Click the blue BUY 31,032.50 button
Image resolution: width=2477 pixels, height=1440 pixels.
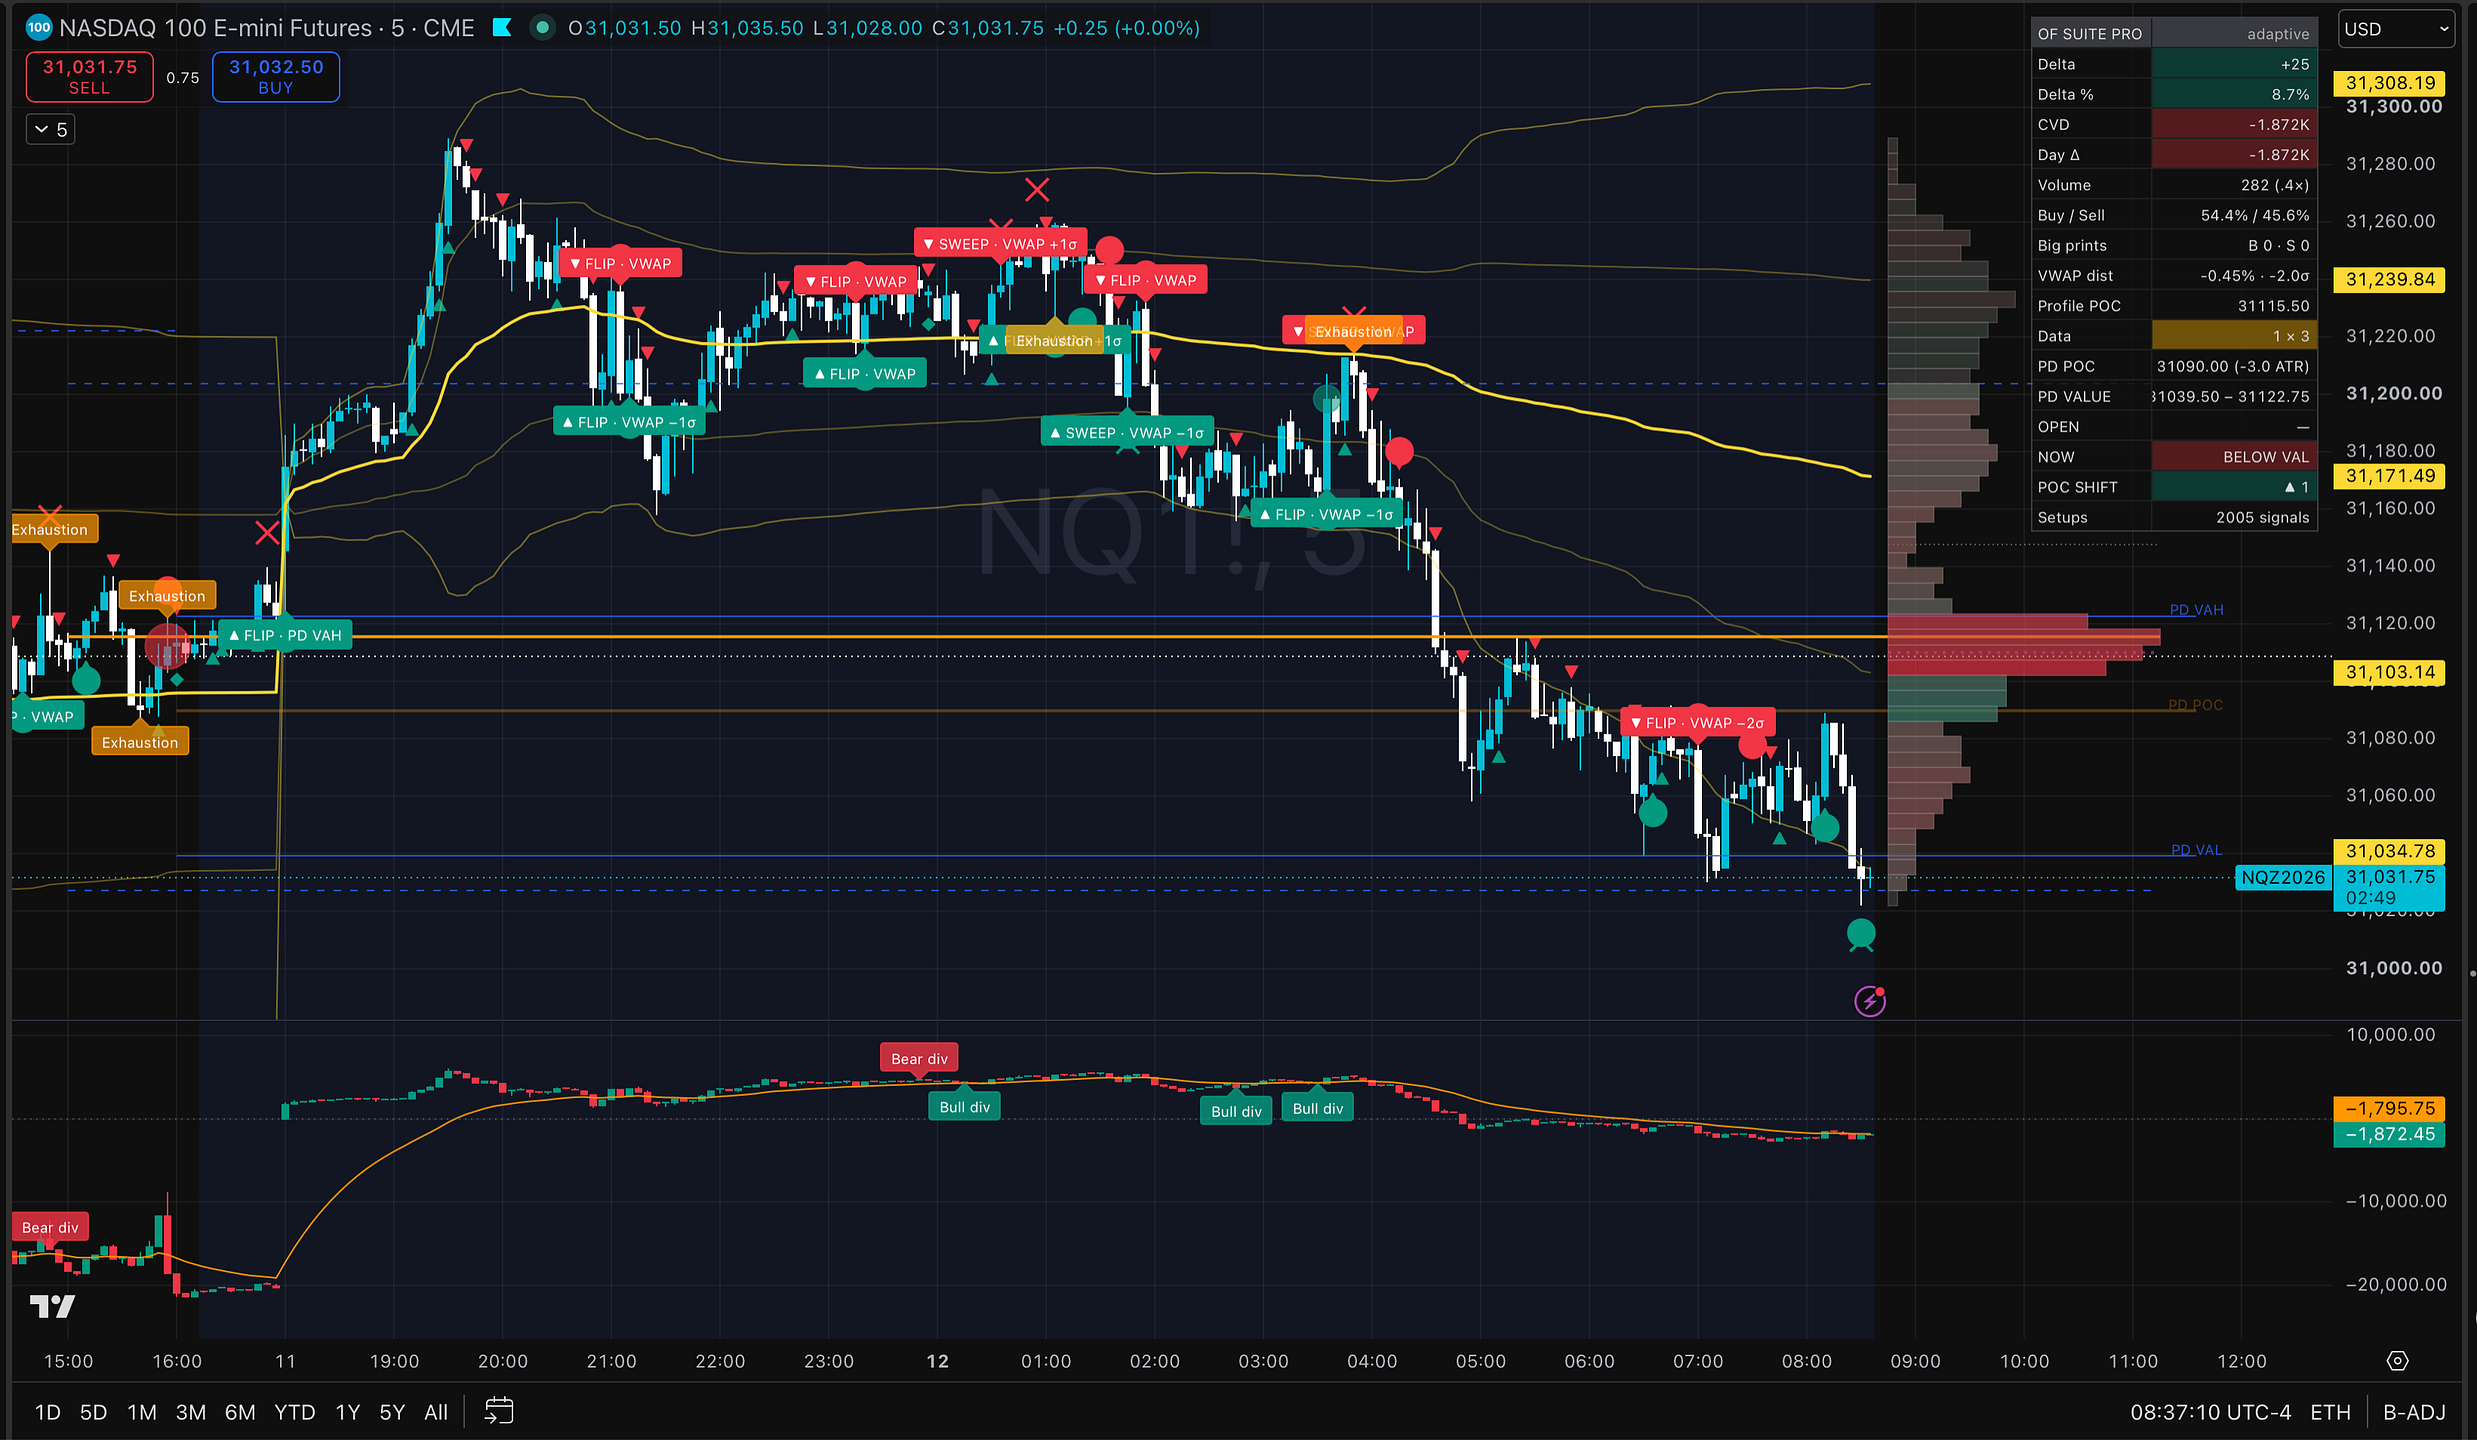(x=276, y=77)
